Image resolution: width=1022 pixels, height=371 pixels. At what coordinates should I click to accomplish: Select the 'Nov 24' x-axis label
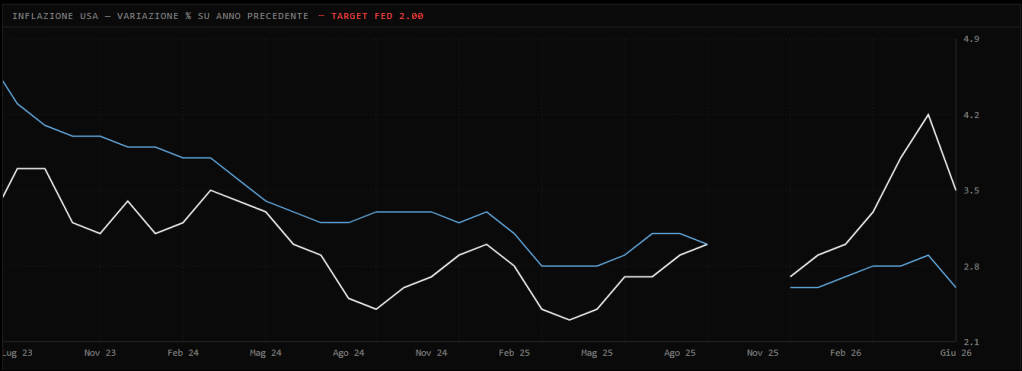point(431,353)
